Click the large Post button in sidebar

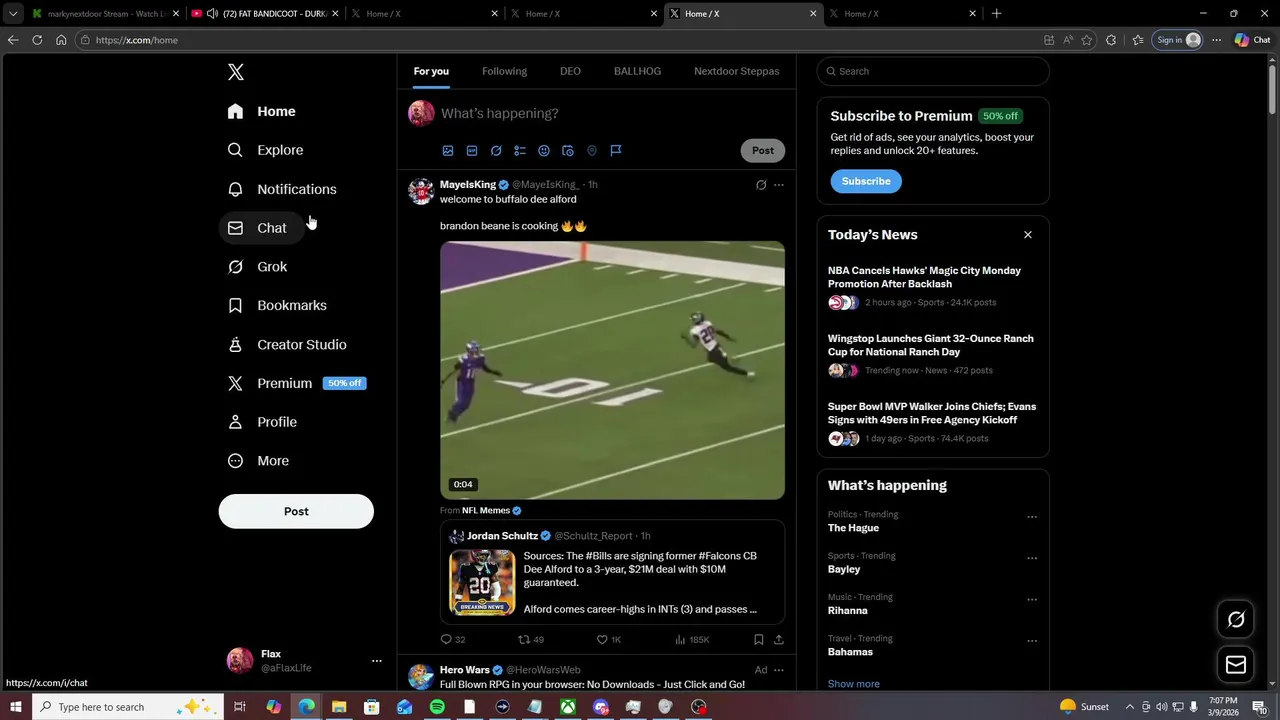(x=296, y=511)
